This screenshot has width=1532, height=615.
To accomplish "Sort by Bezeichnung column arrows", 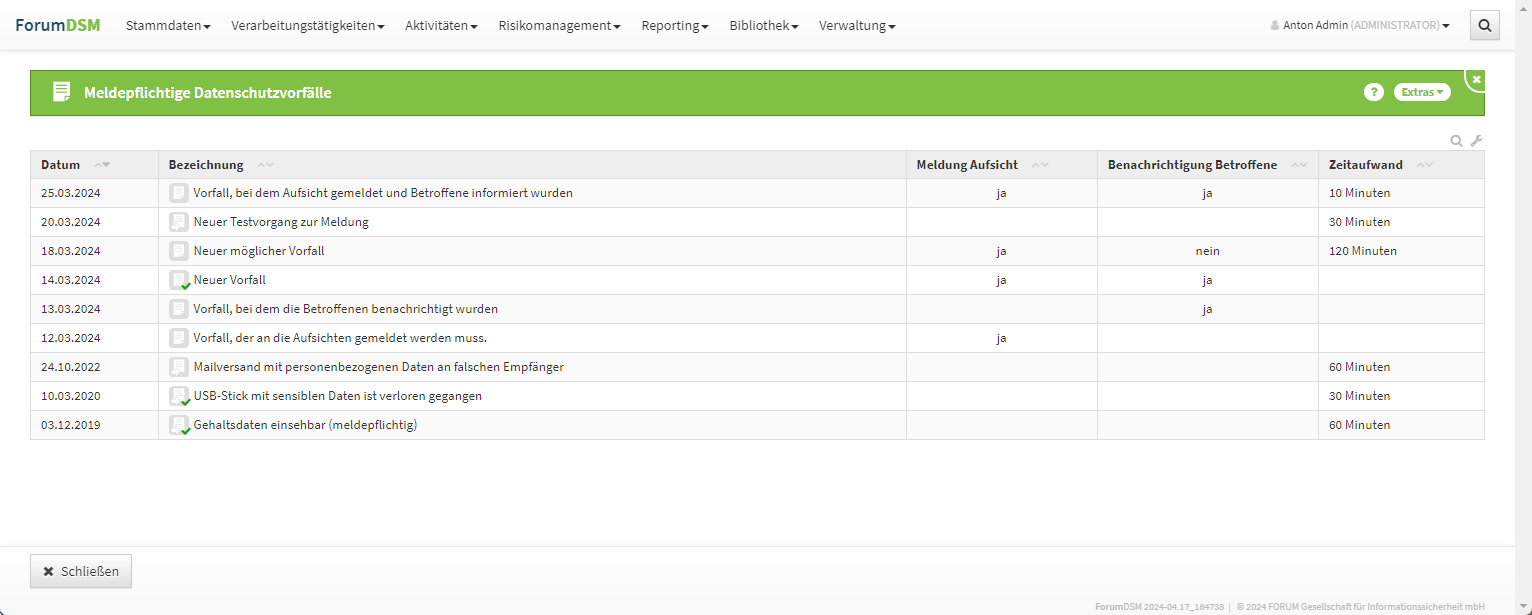I will (x=265, y=165).
